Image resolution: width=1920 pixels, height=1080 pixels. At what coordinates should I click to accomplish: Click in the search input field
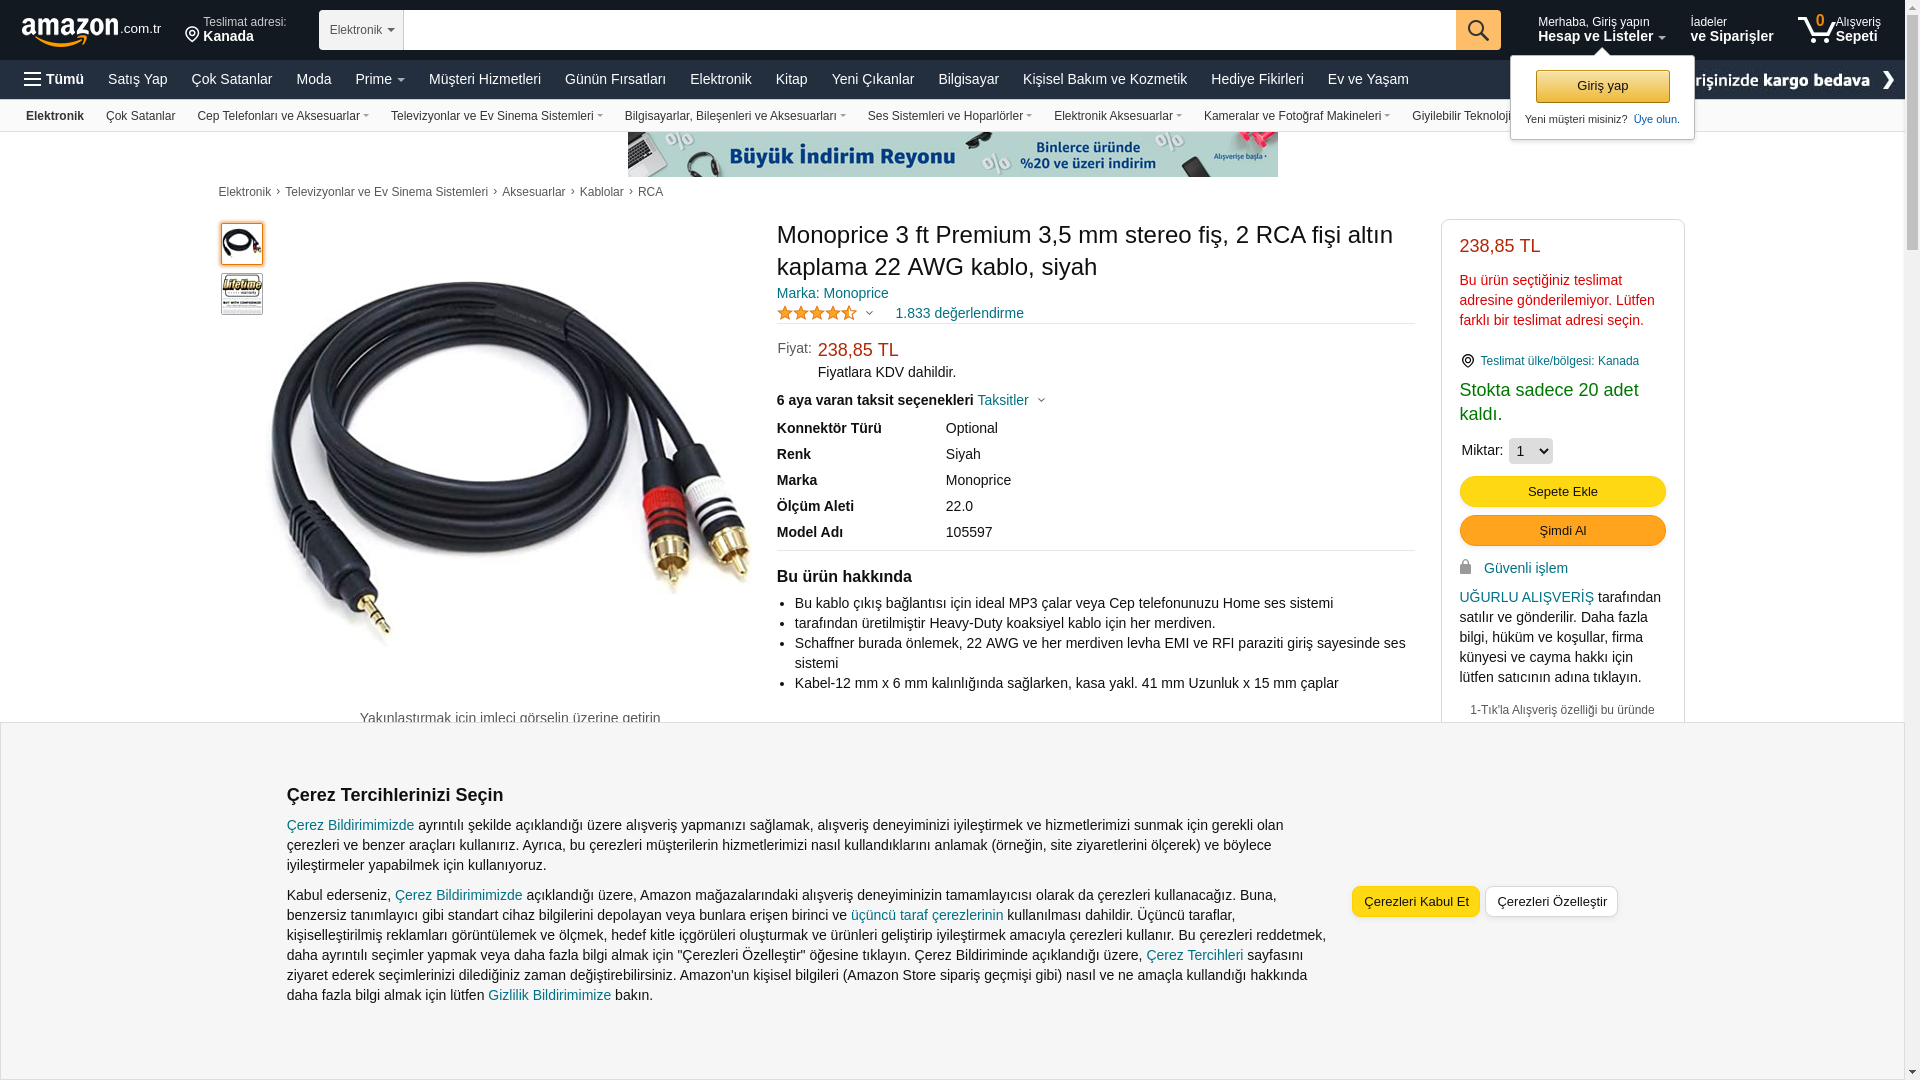pos(929,30)
